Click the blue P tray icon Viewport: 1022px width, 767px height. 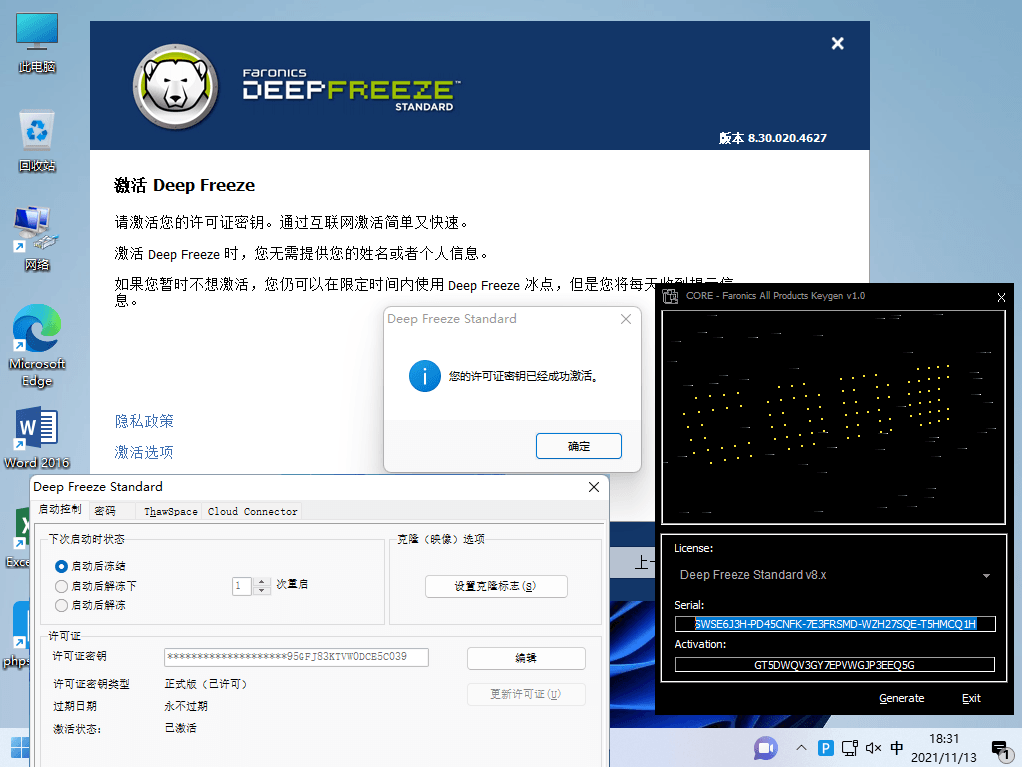[x=825, y=748]
